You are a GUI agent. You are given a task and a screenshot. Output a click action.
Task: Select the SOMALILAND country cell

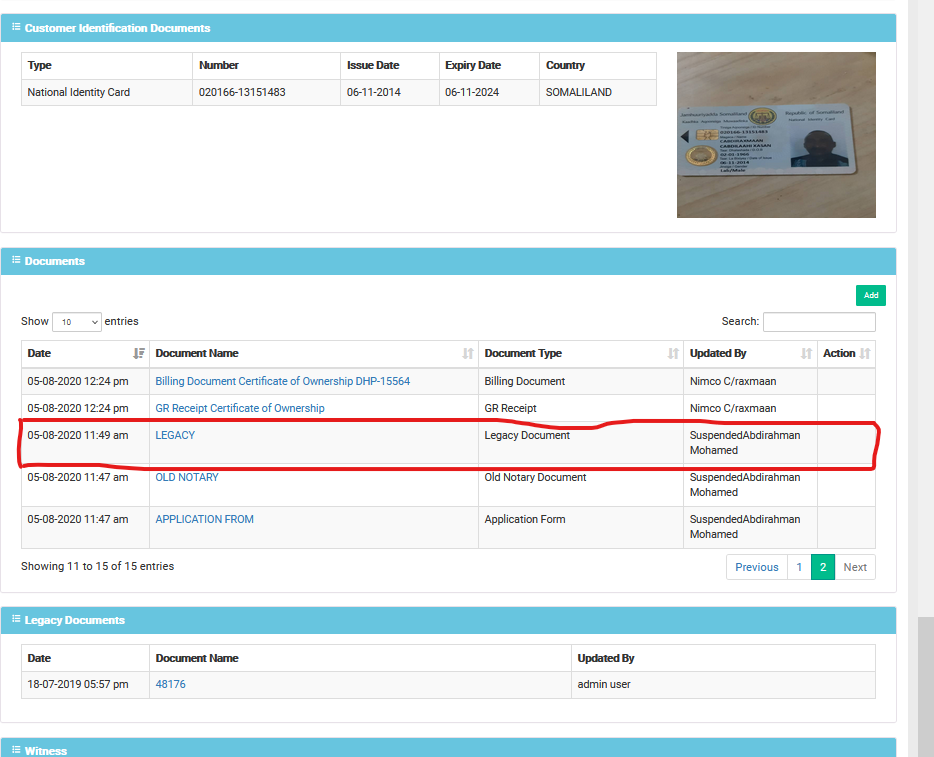pyautogui.click(x=598, y=92)
